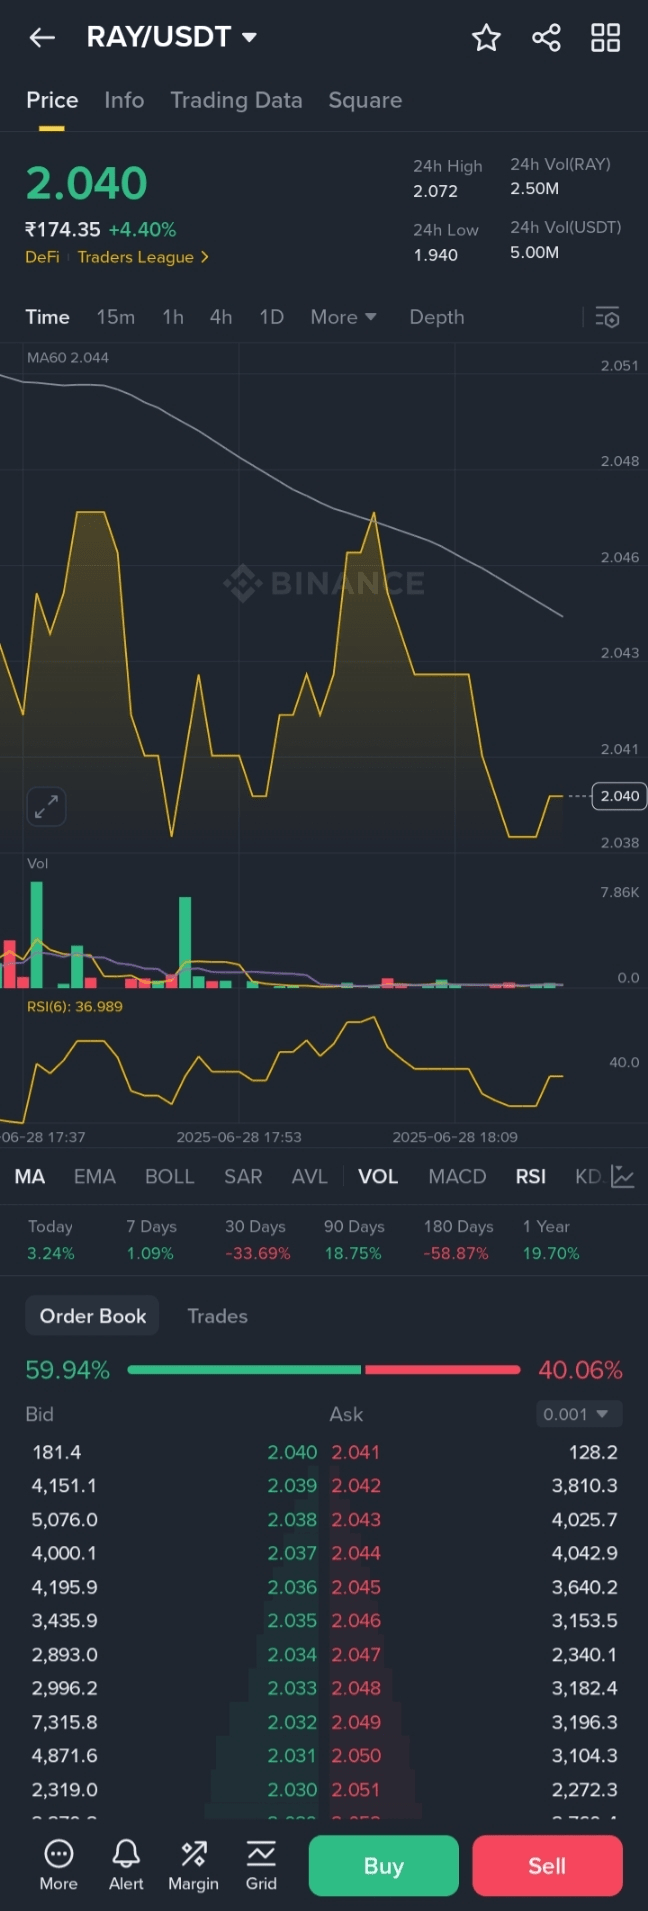Tap the share icon
The height and width of the screenshot is (1911, 648).
coord(546,38)
